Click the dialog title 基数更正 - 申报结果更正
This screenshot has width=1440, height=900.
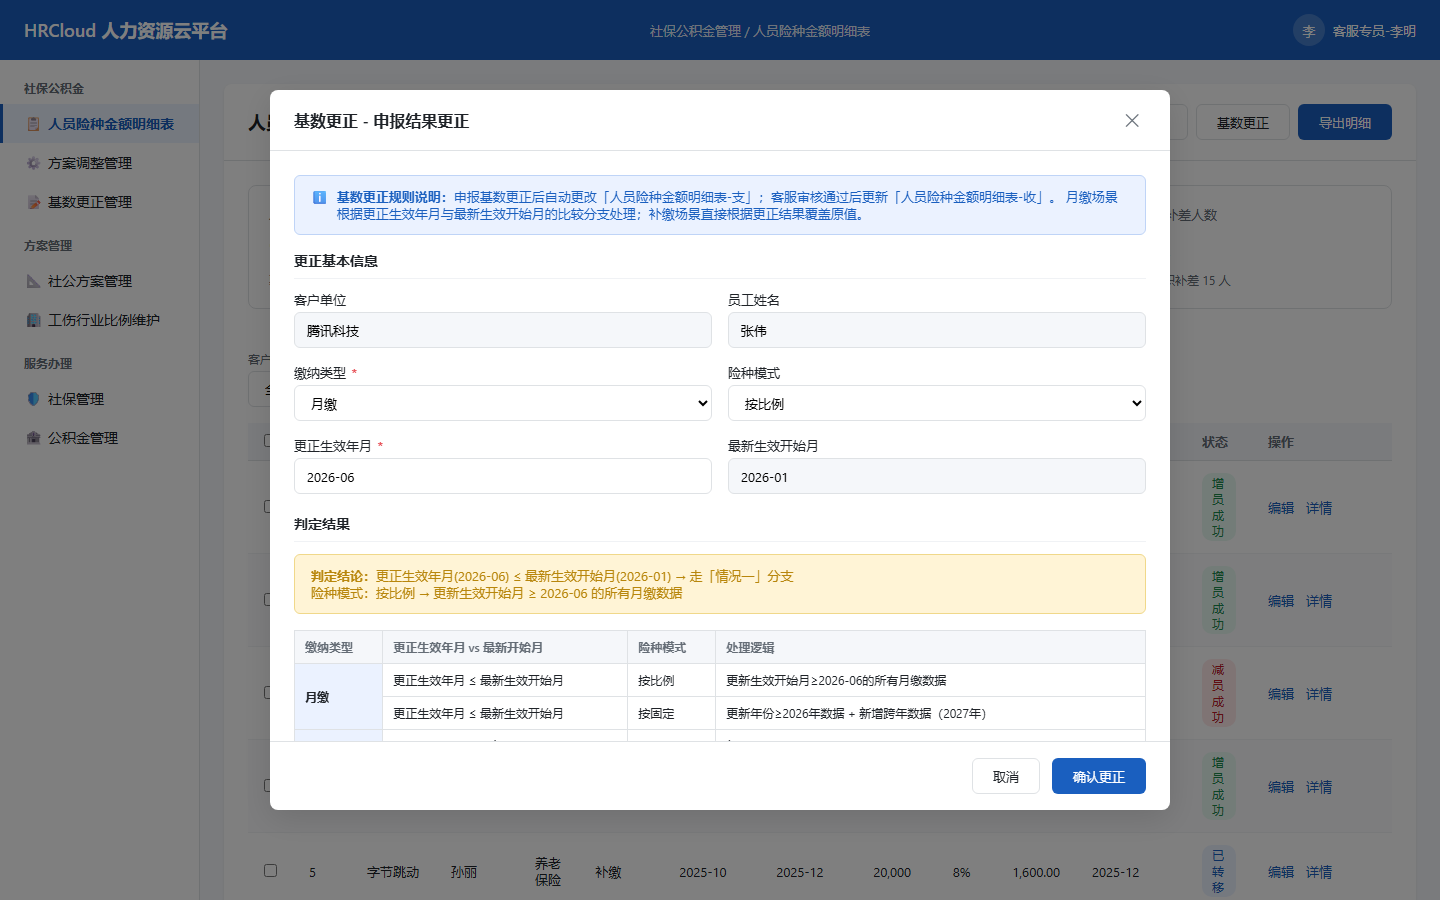381,121
